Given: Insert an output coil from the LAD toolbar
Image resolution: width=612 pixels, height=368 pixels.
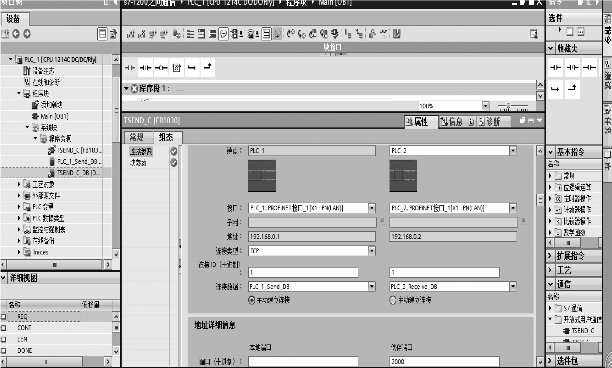Looking at the screenshot, I should tap(161, 68).
